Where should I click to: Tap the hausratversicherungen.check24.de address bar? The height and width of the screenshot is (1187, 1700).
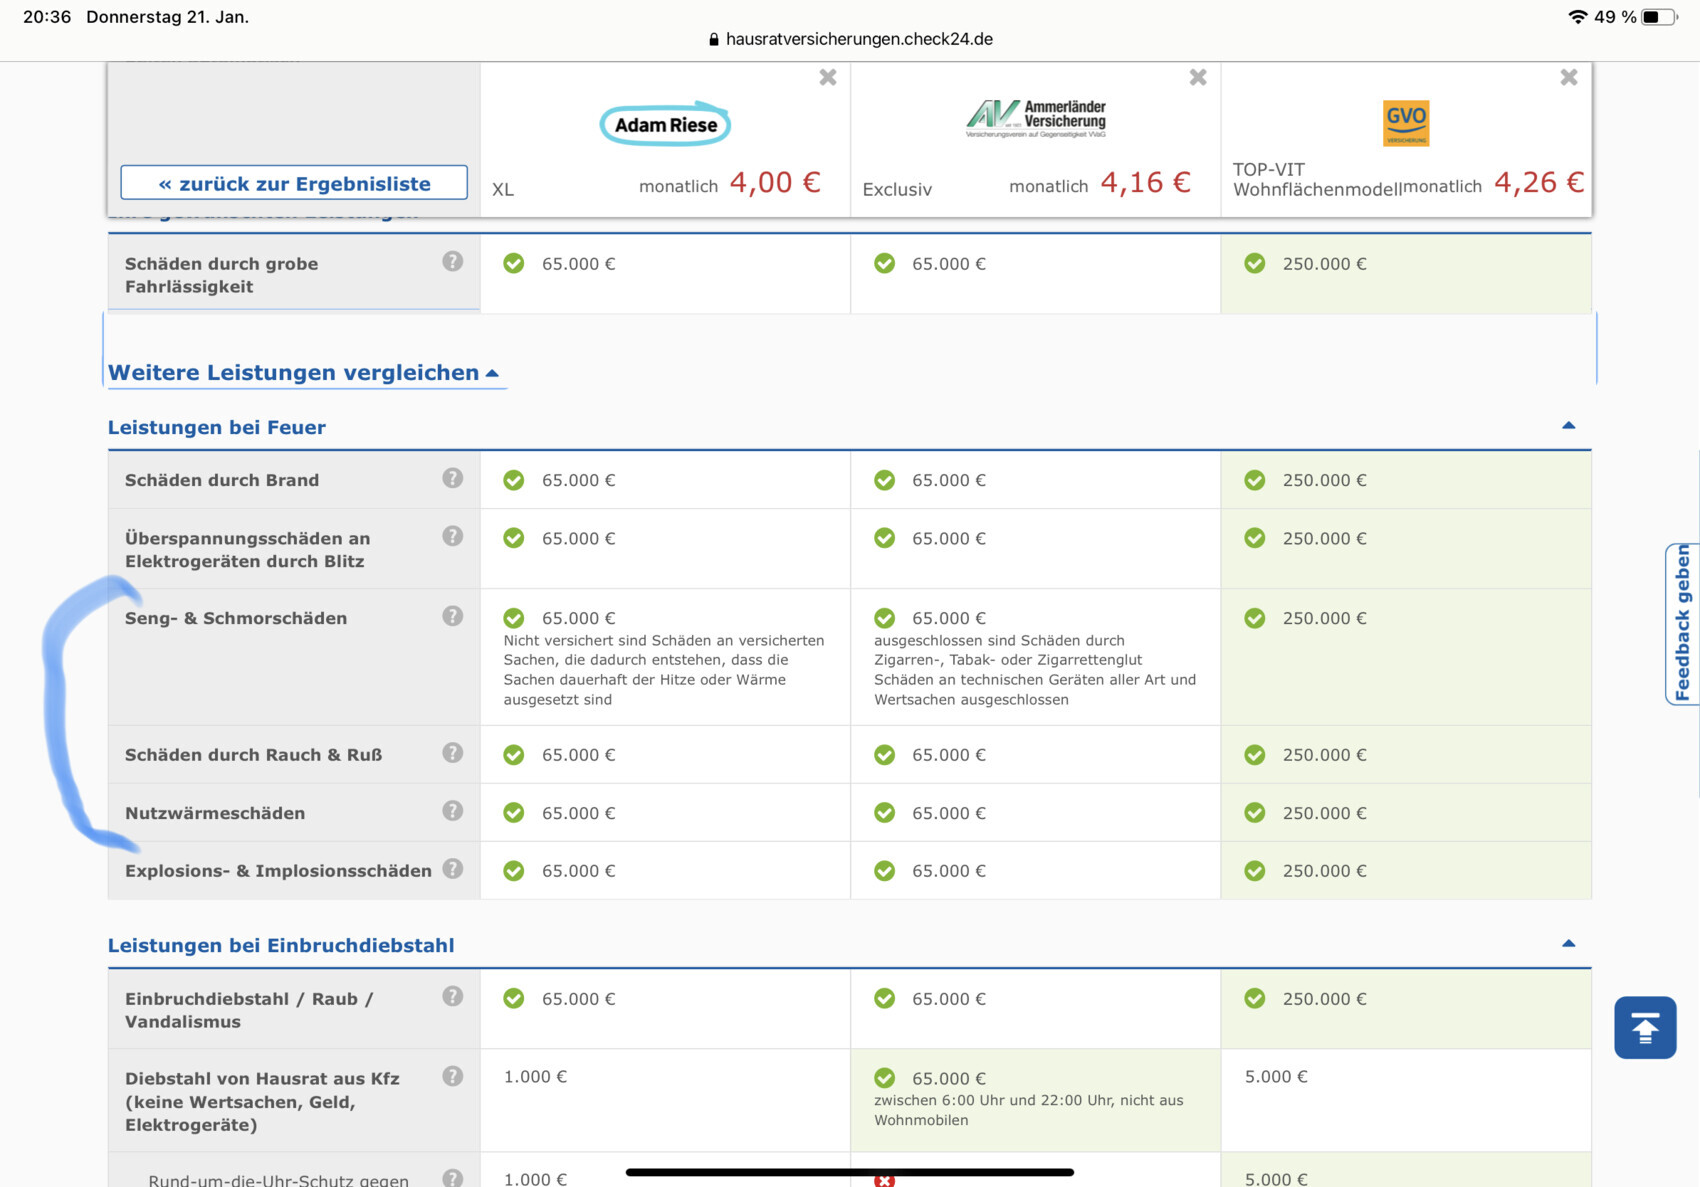point(850,39)
